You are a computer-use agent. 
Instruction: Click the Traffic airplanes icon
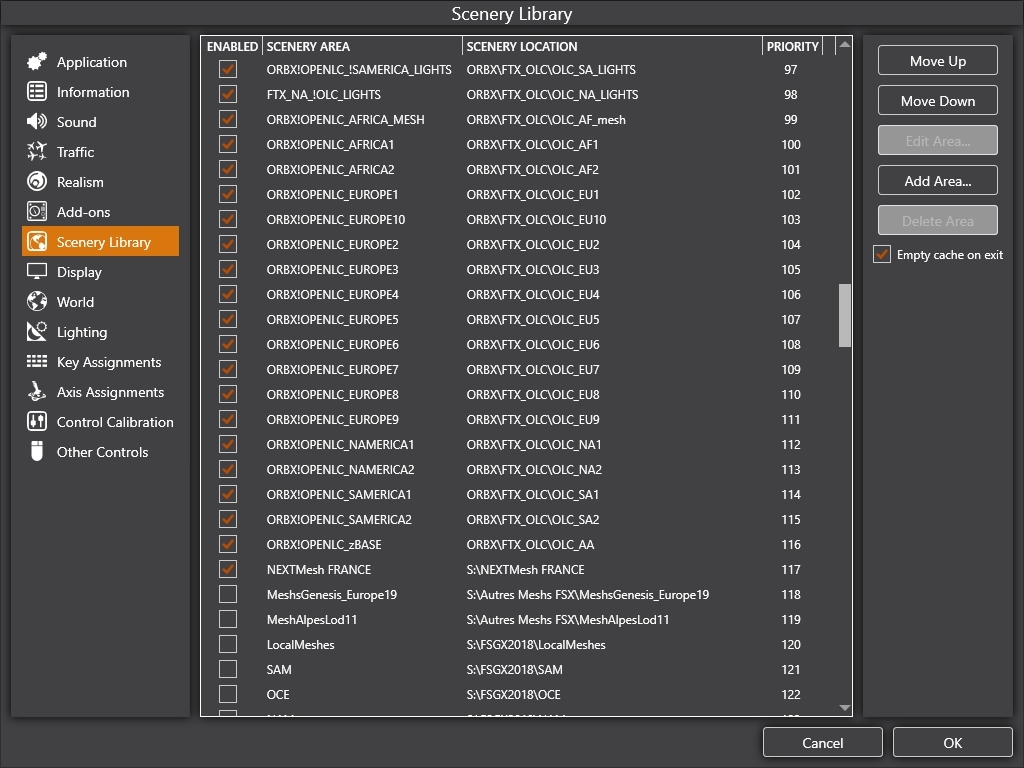coord(37,152)
